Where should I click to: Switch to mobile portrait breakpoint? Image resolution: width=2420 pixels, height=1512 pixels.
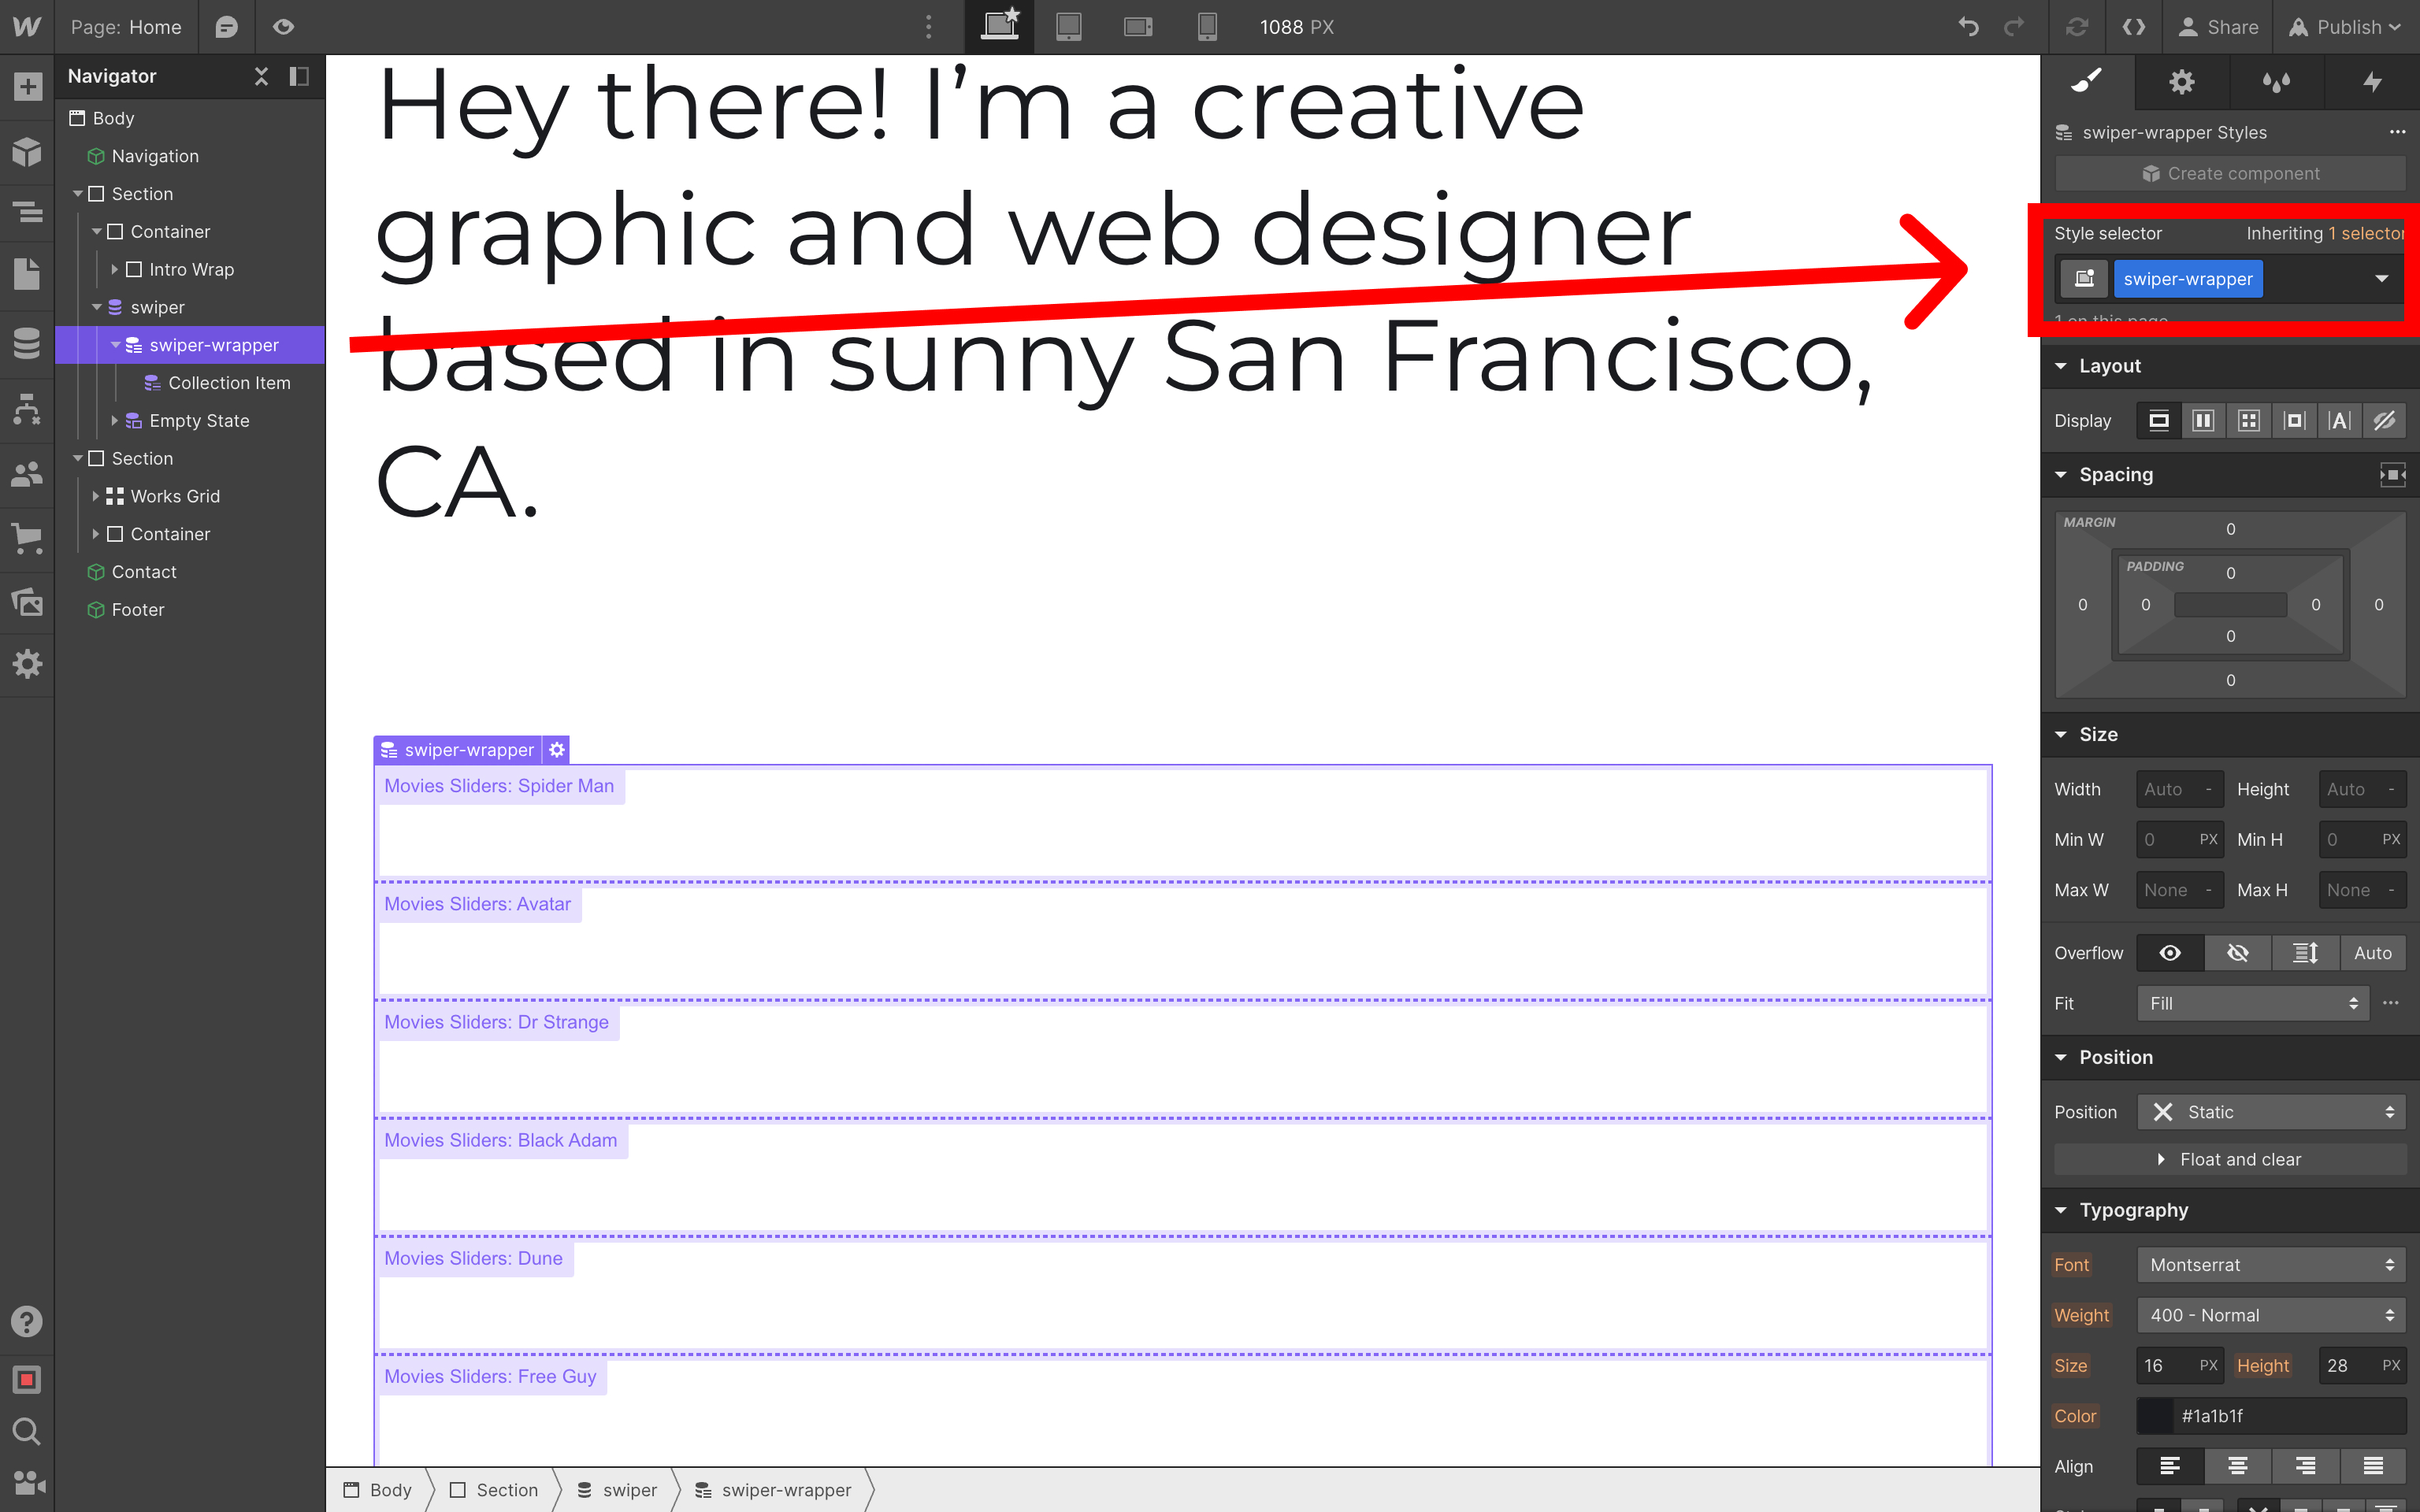point(1207,27)
